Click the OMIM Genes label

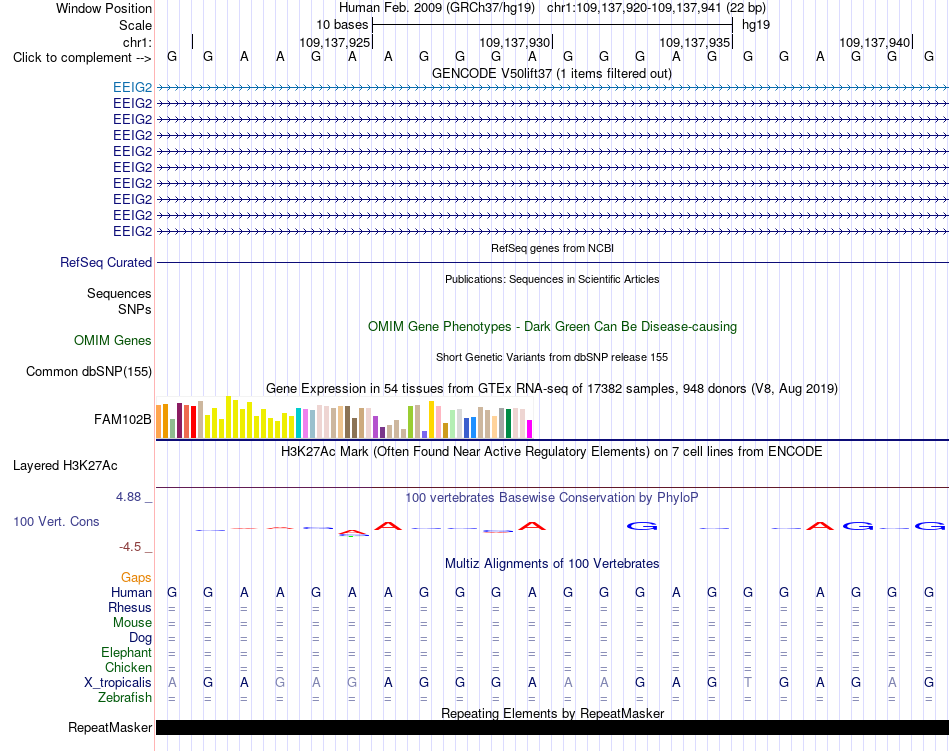113,340
